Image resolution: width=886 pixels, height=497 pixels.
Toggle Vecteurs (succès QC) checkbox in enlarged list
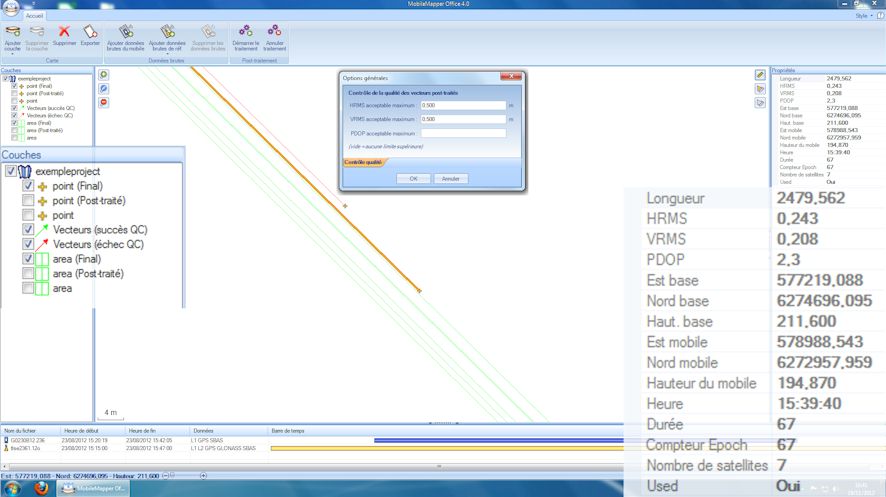point(28,229)
